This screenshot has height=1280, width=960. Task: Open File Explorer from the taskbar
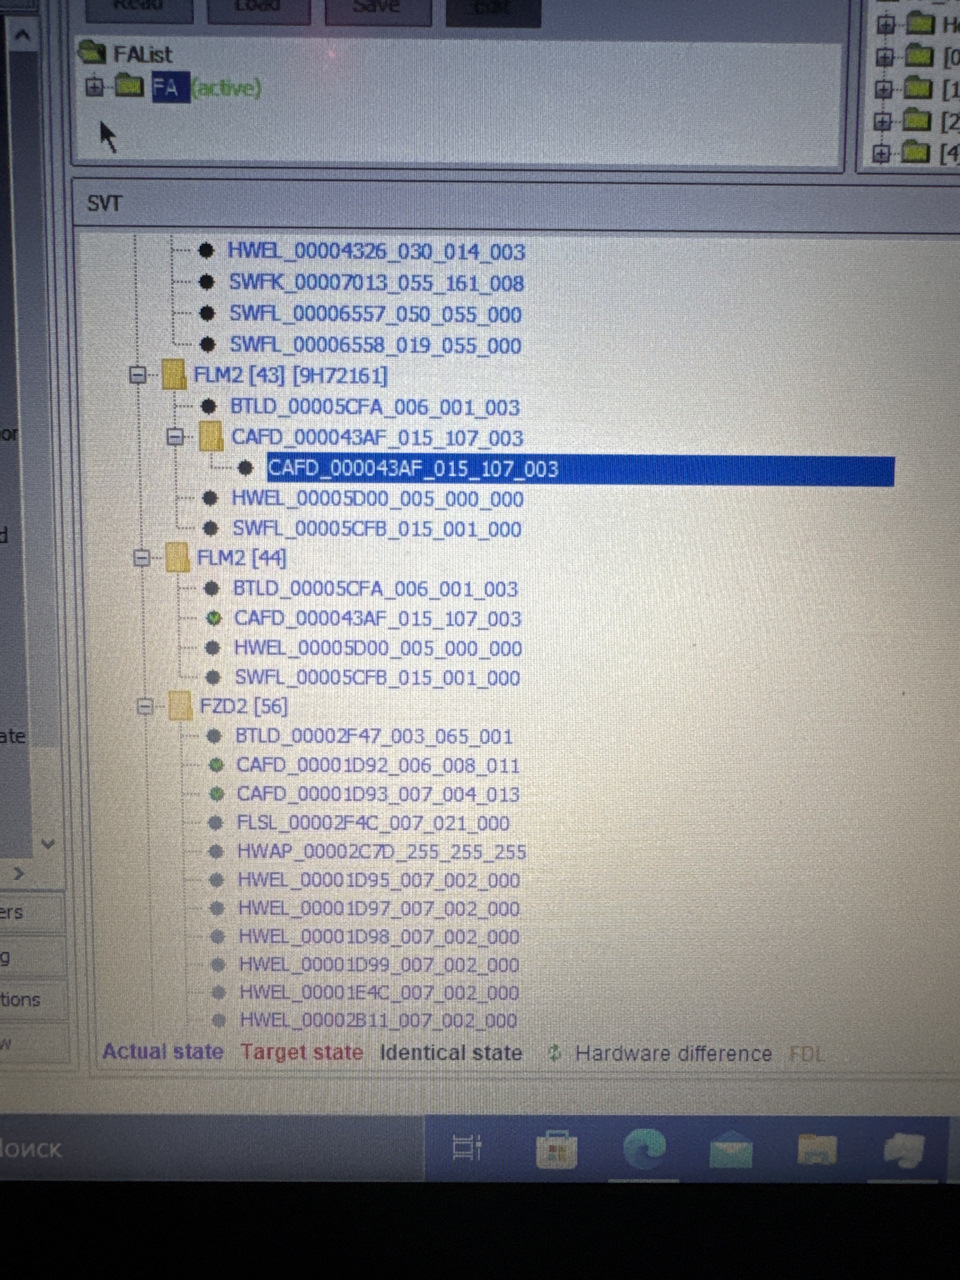[x=817, y=1149]
